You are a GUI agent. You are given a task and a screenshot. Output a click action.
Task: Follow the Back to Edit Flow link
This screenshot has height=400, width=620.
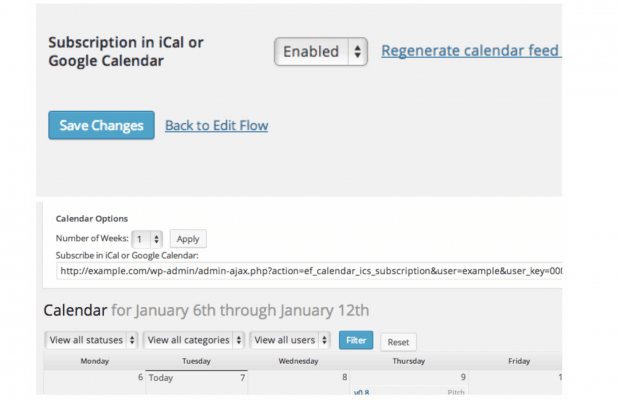click(216, 125)
